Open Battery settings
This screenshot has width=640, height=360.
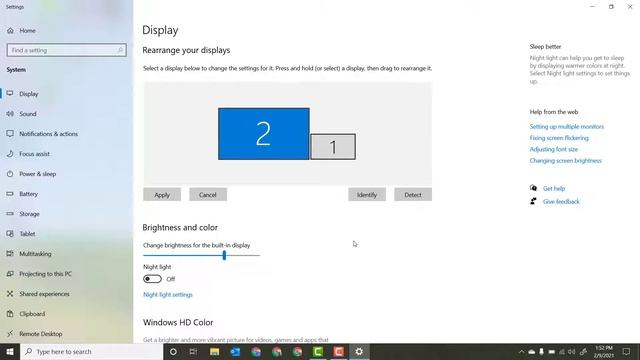point(28,194)
